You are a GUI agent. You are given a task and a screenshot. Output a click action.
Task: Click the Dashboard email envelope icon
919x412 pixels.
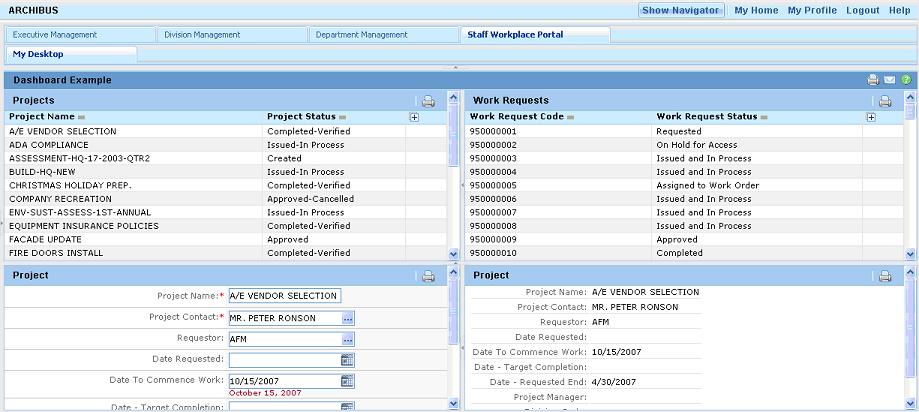click(x=889, y=80)
